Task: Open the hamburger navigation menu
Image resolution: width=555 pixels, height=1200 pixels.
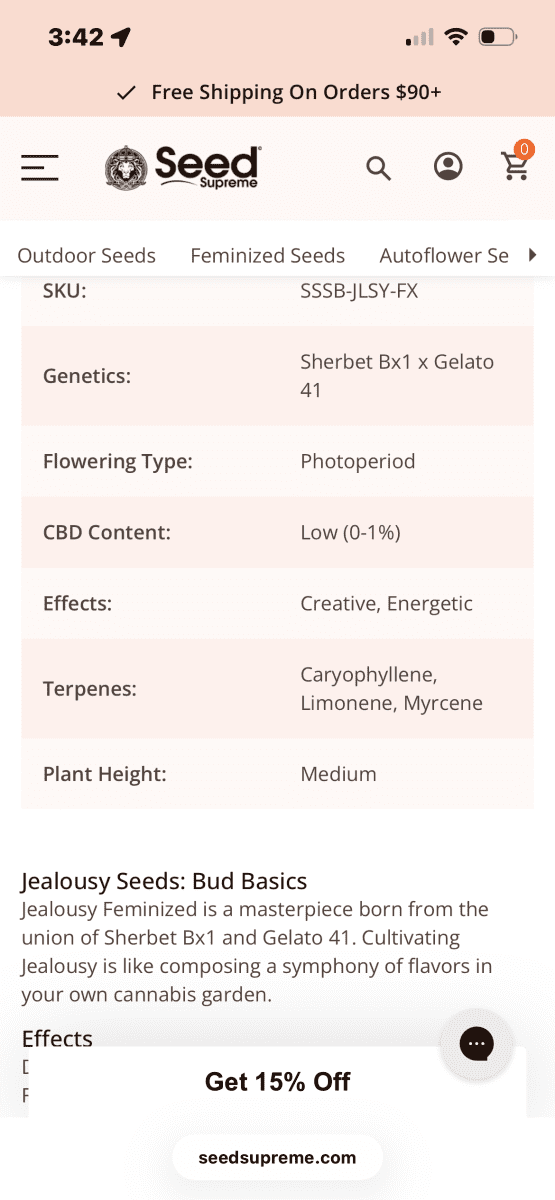Action: click(40, 167)
